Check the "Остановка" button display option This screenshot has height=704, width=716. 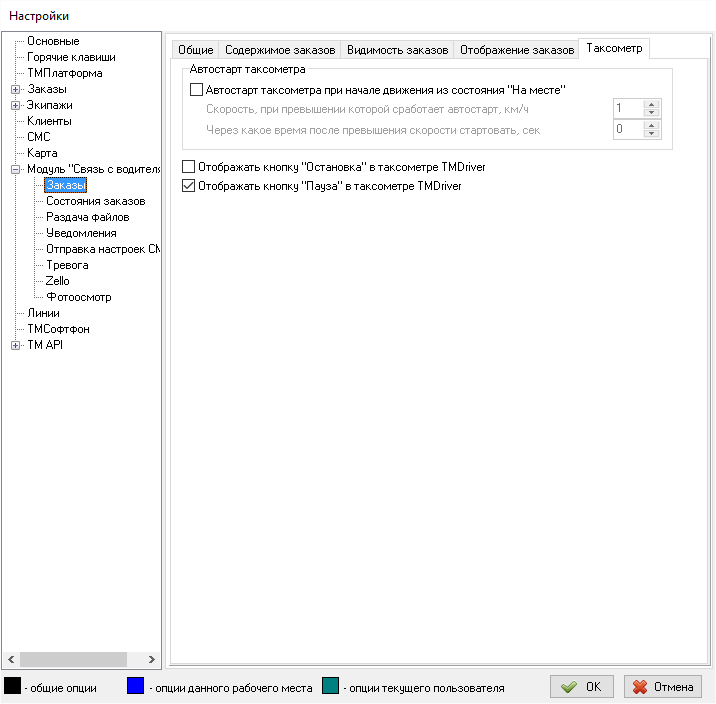click(x=189, y=167)
